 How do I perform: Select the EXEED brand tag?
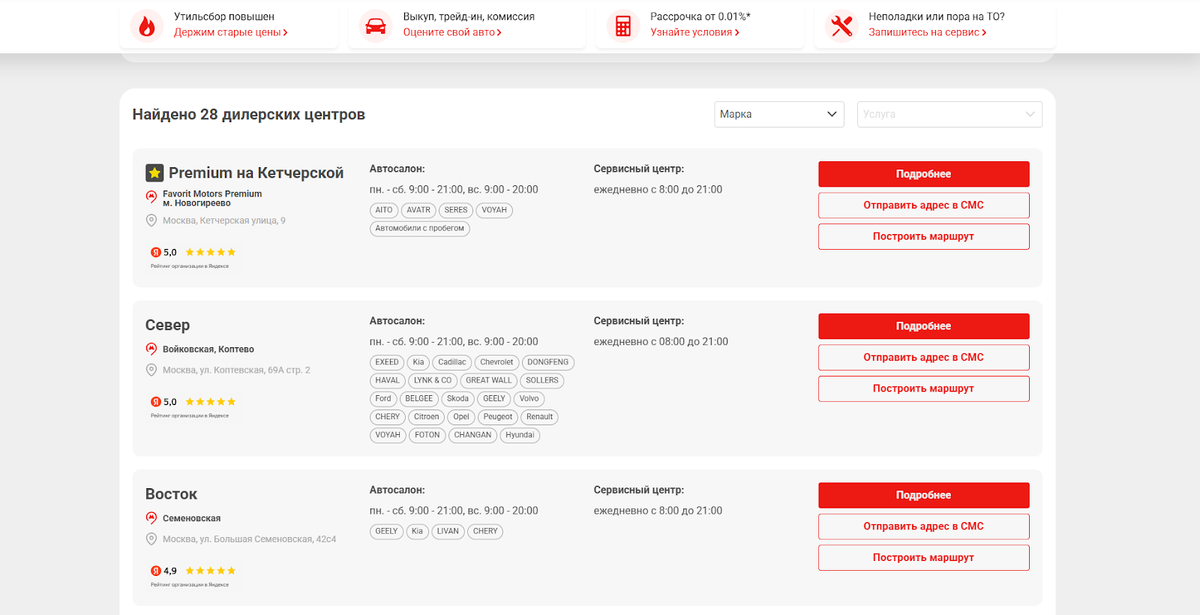[x=387, y=362]
